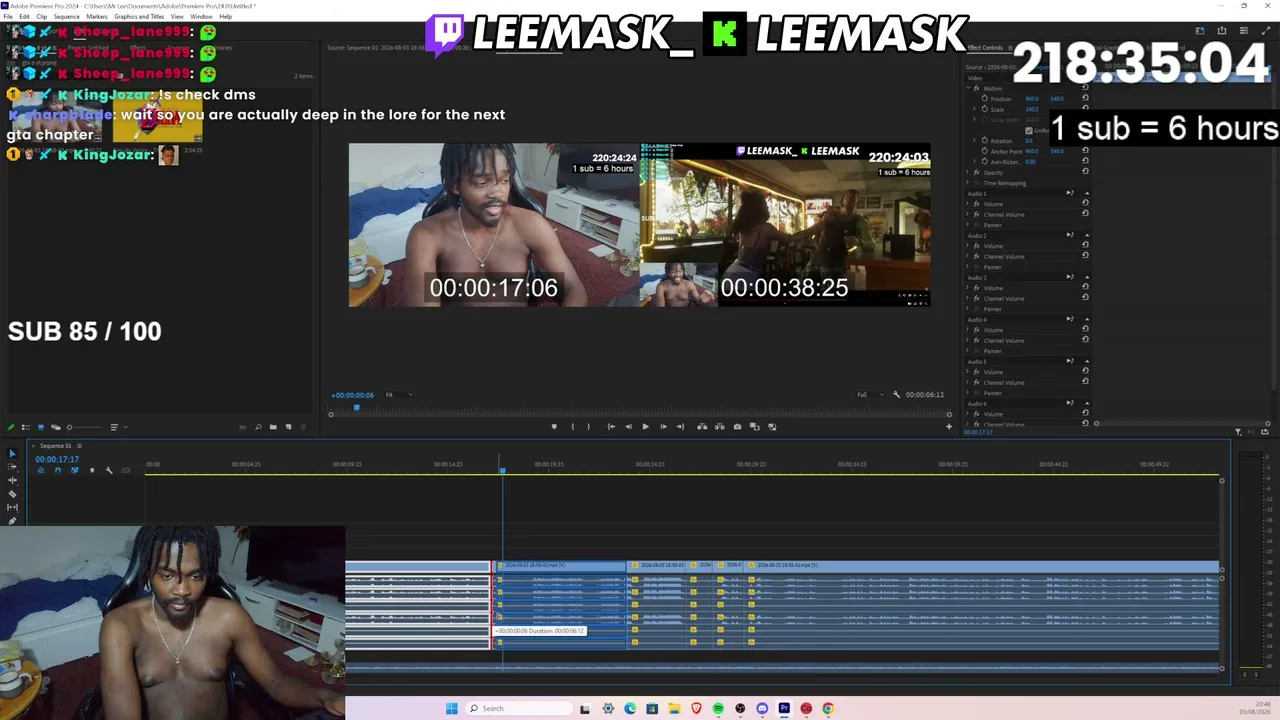This screenshot has height=720, width=1280.
Task: Open the Clip menu
Action: (41, 17)
